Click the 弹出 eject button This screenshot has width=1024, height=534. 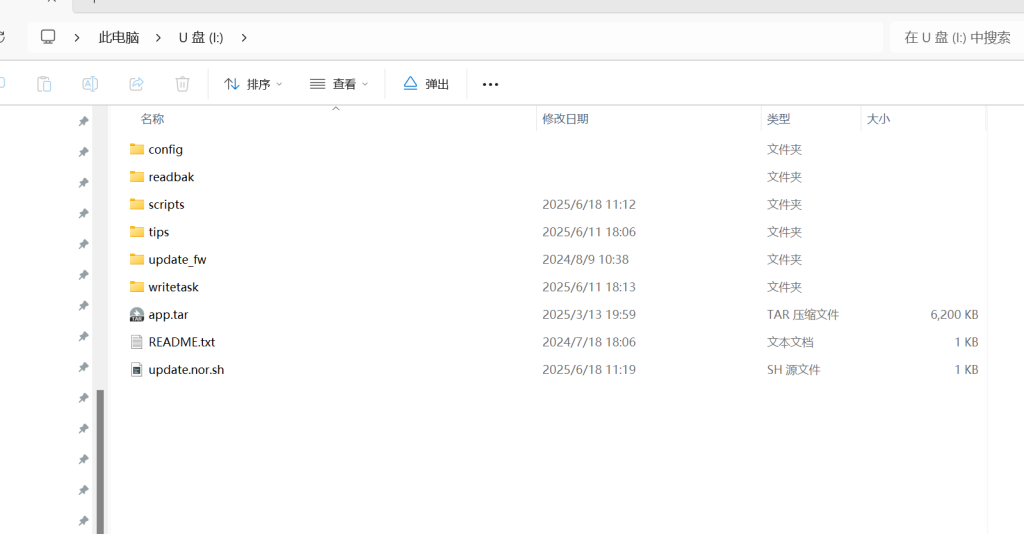[x=426, y=84]
